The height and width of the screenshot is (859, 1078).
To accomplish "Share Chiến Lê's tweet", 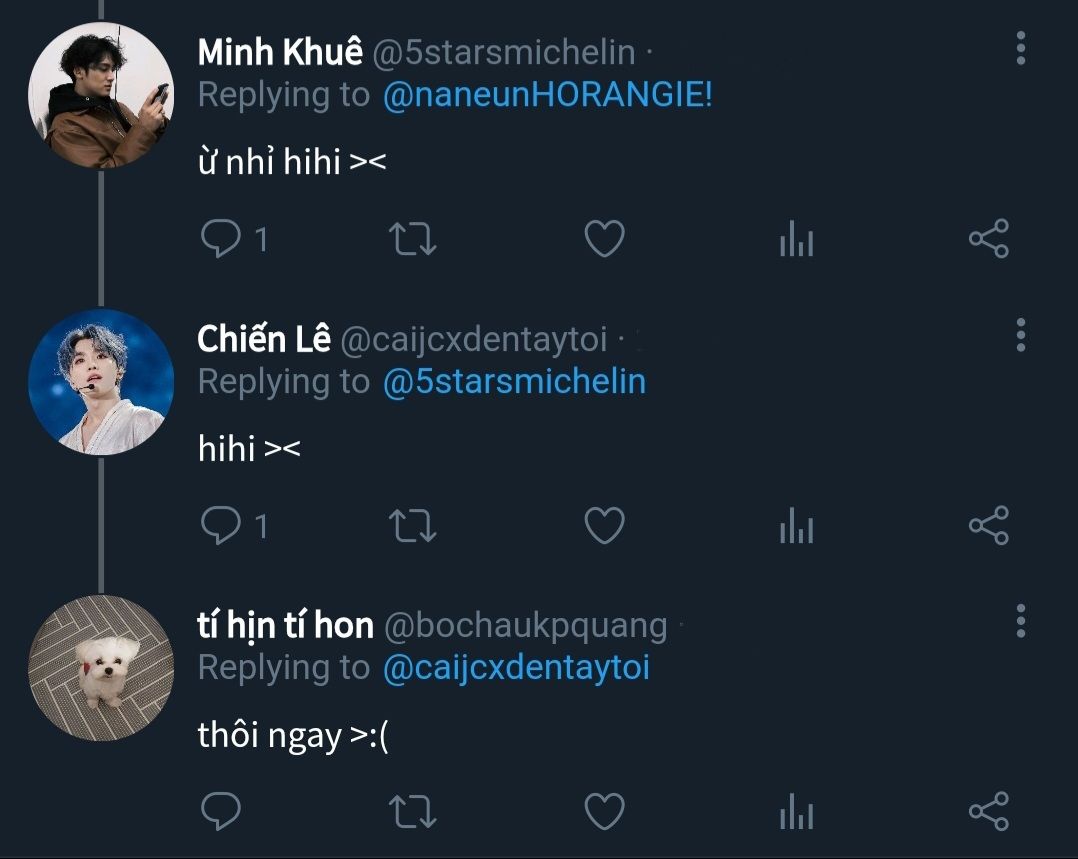I will 988,526.
